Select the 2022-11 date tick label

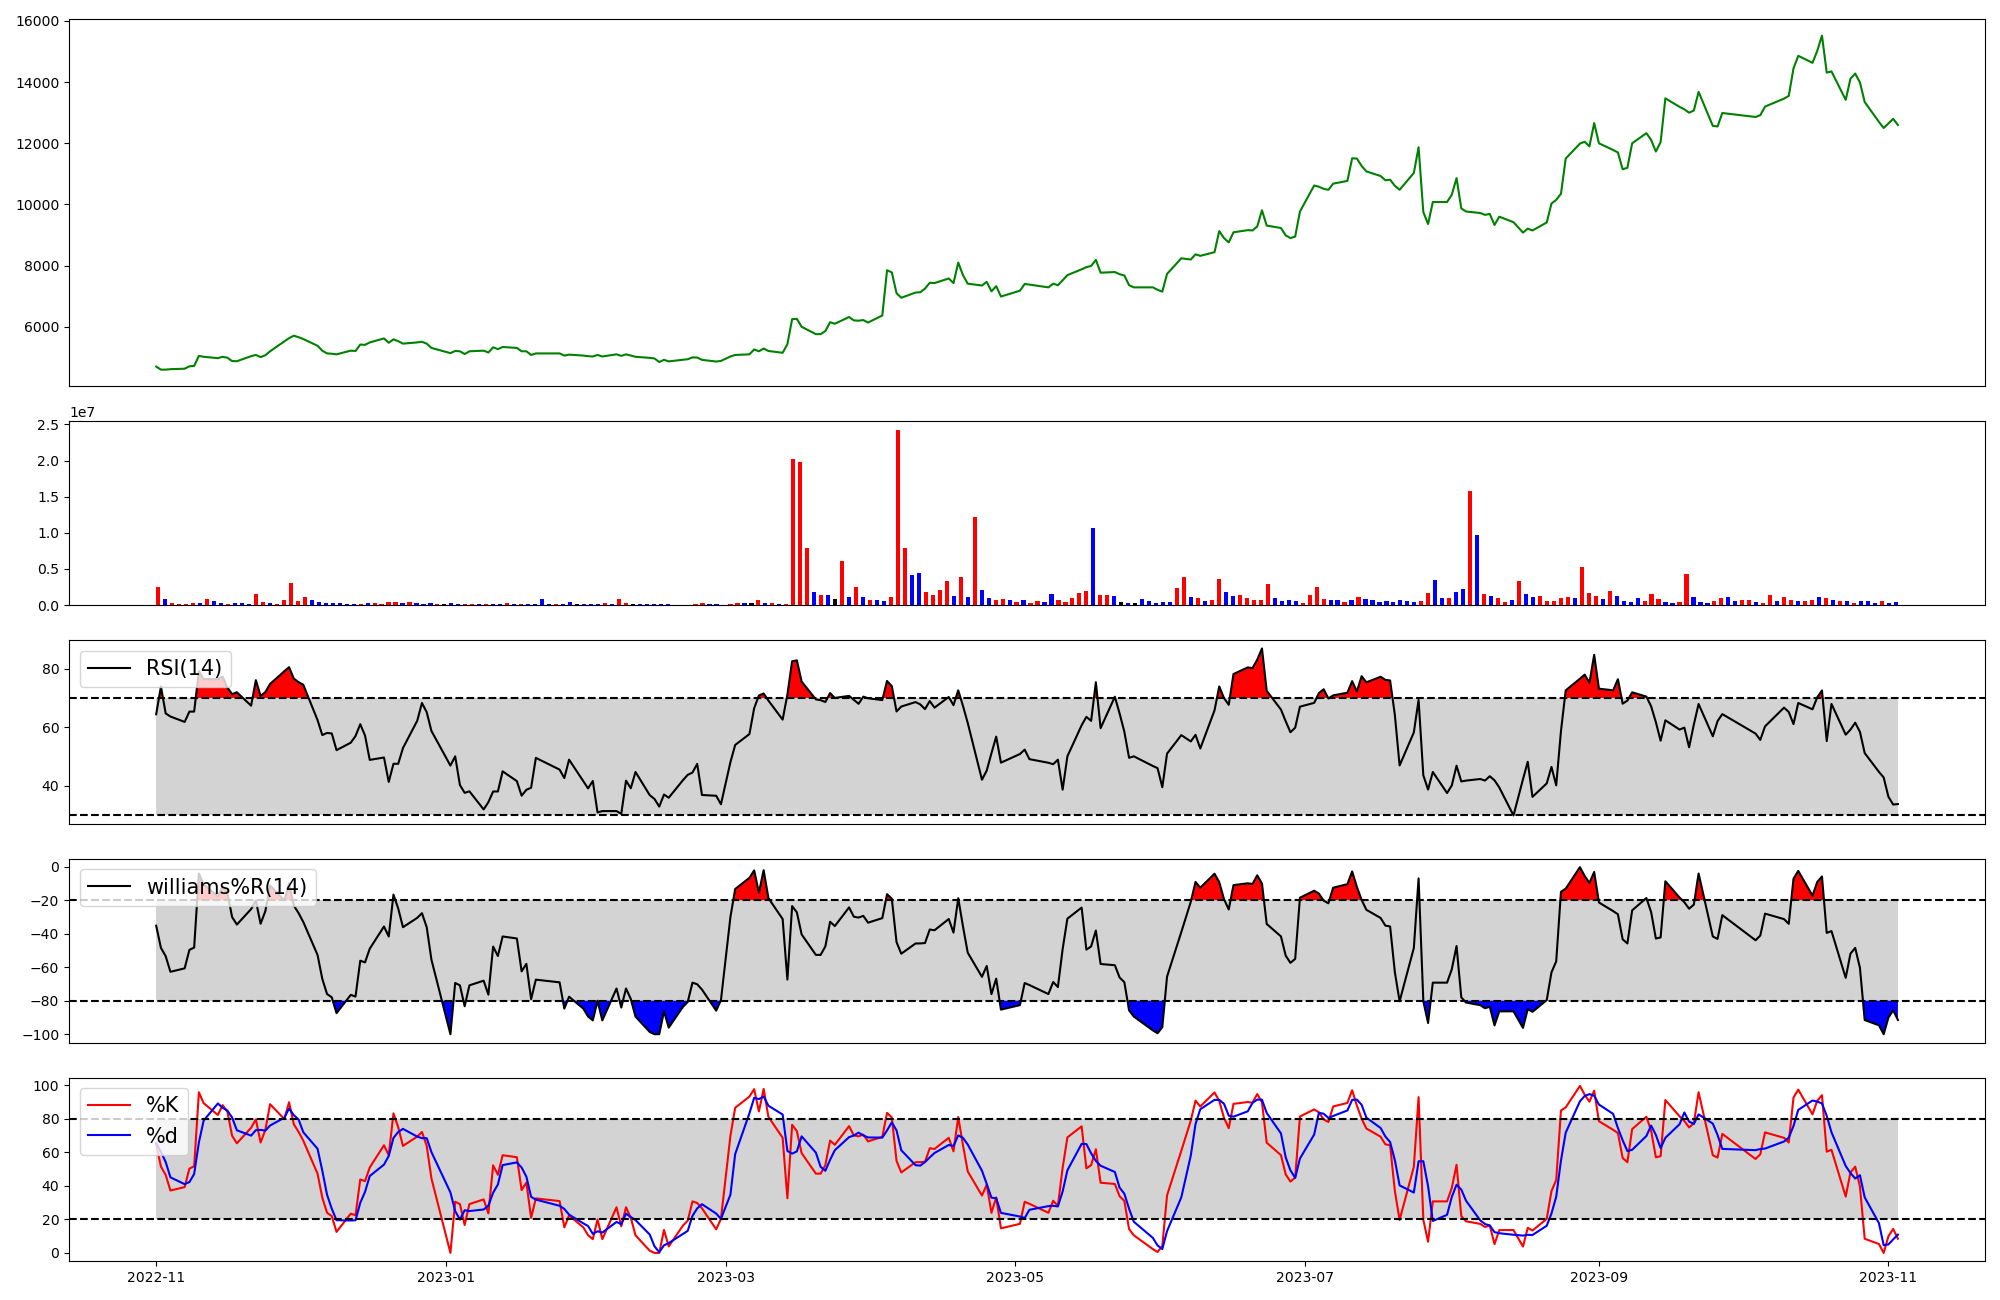tap(156, 1277)
